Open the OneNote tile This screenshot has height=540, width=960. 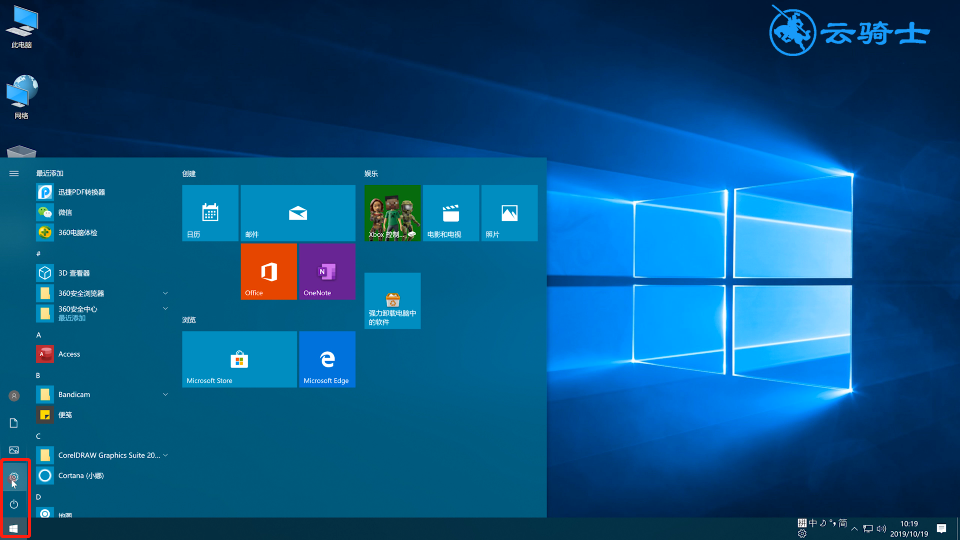327,271
